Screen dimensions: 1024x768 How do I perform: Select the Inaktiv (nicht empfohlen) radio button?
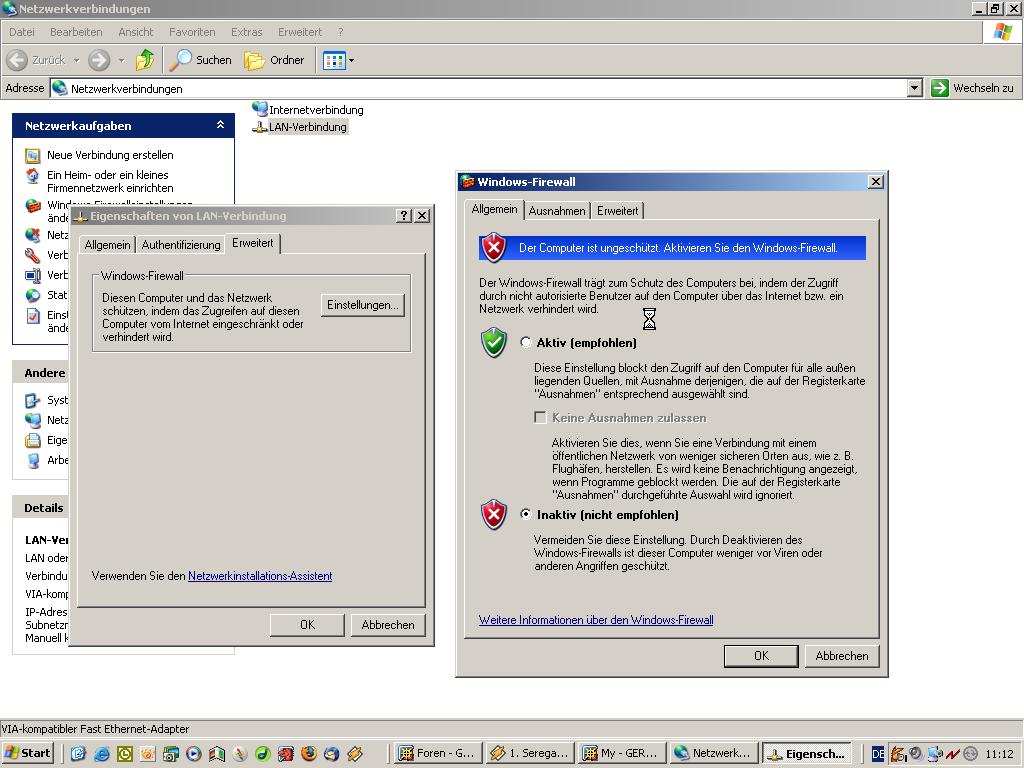click(526, 514)
